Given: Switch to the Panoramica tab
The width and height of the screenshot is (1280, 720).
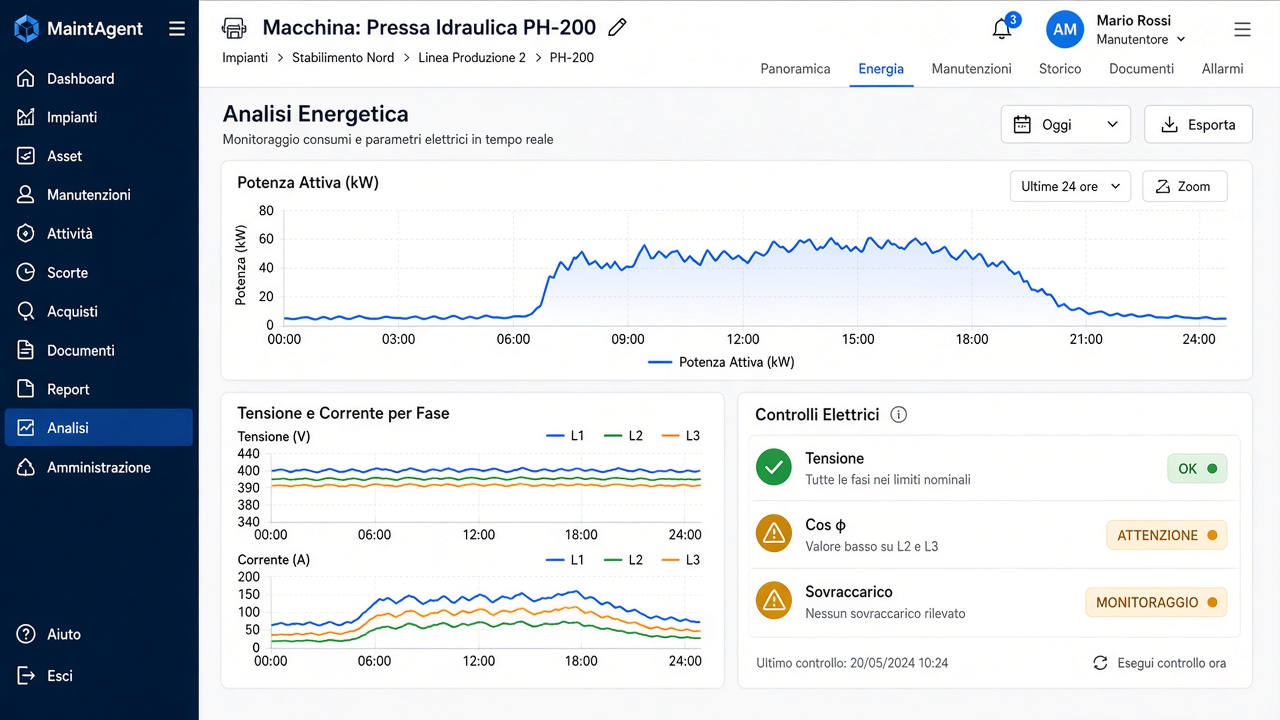Looking at the screenshot, I should [795, 69].
